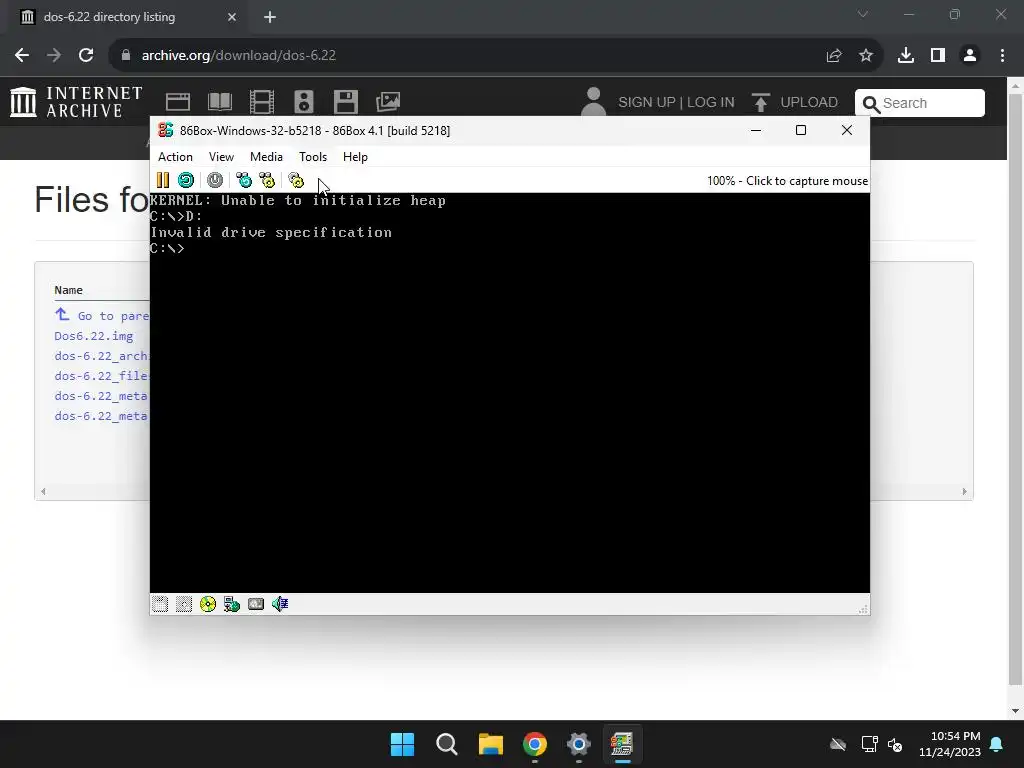Open a new Chrome tab
This screenshot has height=768, width=1024.
pos(270,17)
